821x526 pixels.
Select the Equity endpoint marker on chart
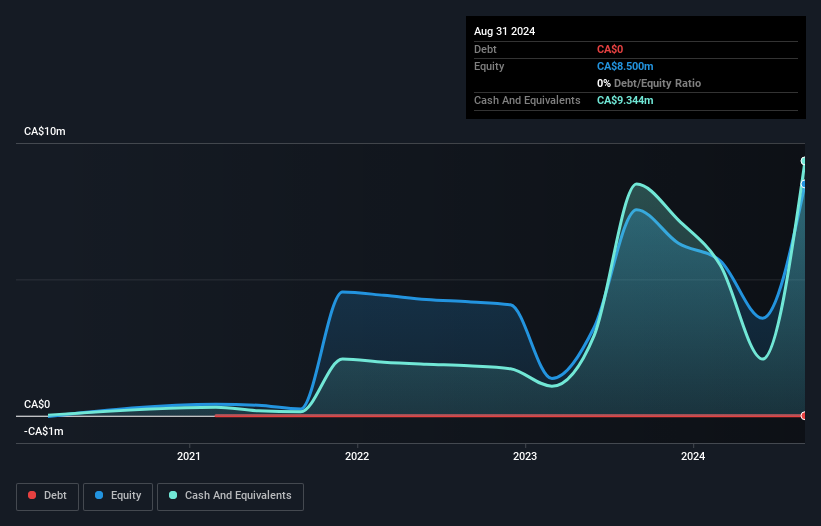[804, 184]
